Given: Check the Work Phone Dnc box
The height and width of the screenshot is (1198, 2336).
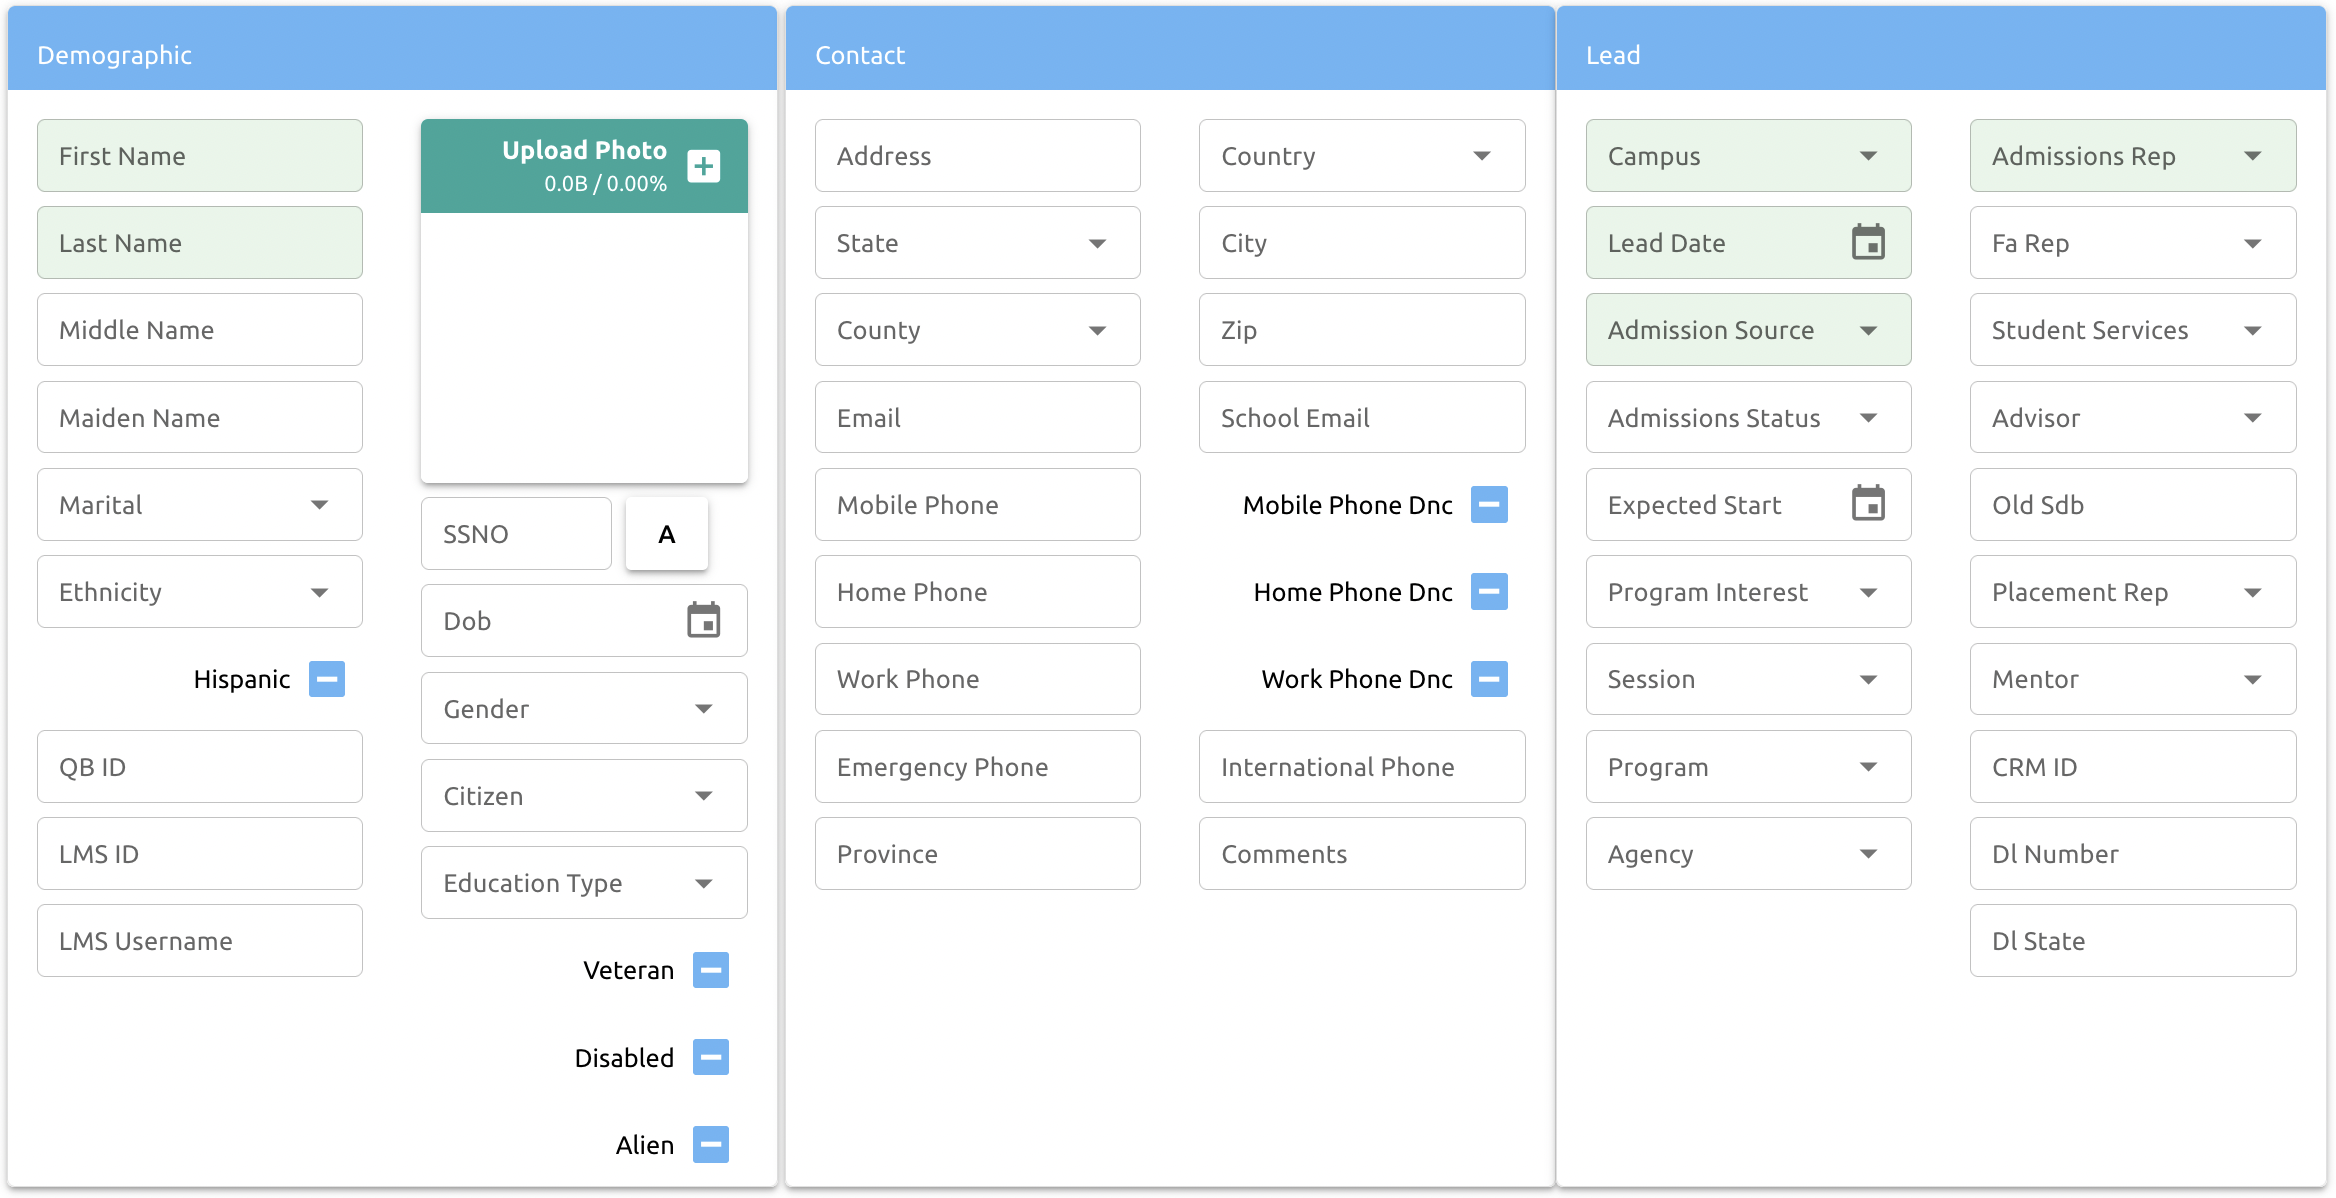Looking at the screenshot, I should pyautogui.click(x=1489, y=679).
